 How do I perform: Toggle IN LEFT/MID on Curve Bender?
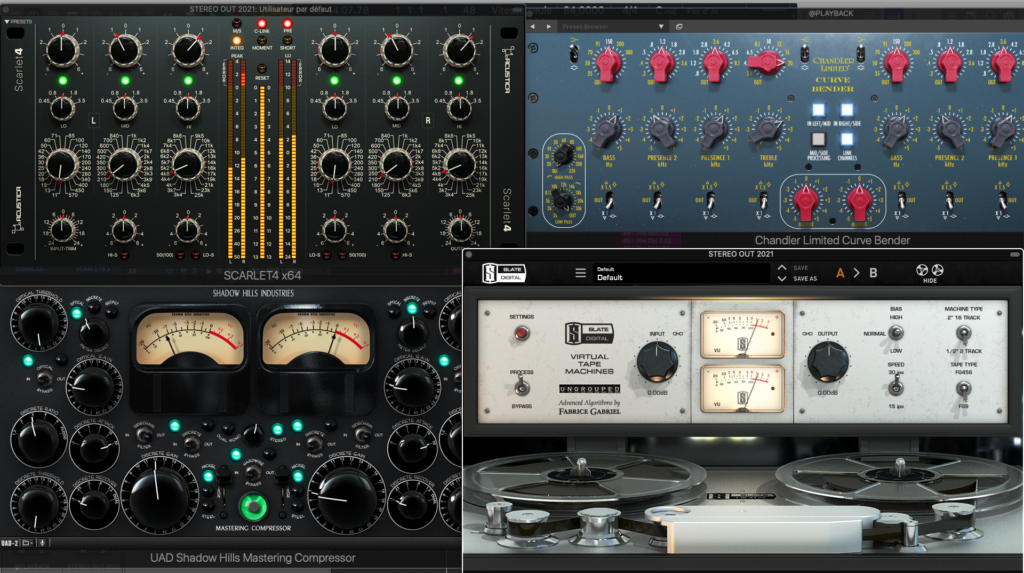(x=818, y=110)
